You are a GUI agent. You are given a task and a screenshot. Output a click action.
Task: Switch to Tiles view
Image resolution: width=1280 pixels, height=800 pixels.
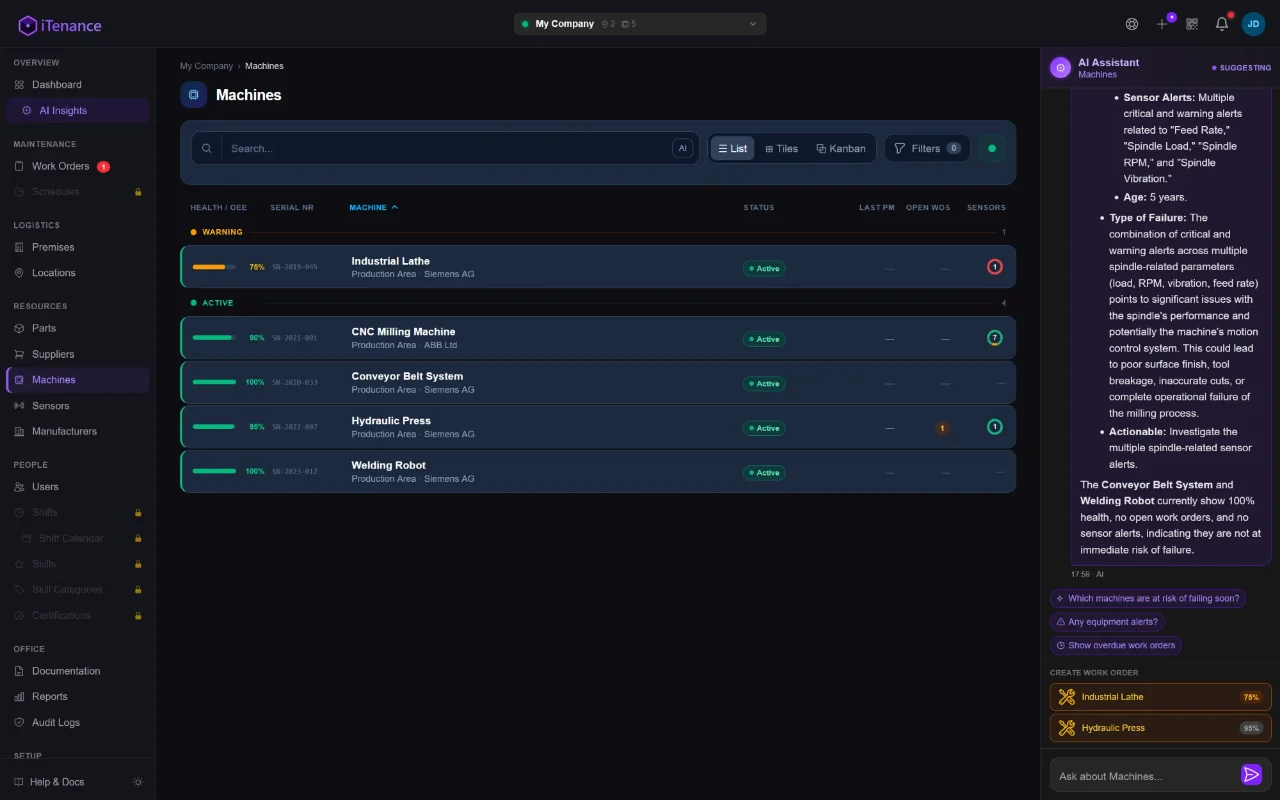click(781, 148)
